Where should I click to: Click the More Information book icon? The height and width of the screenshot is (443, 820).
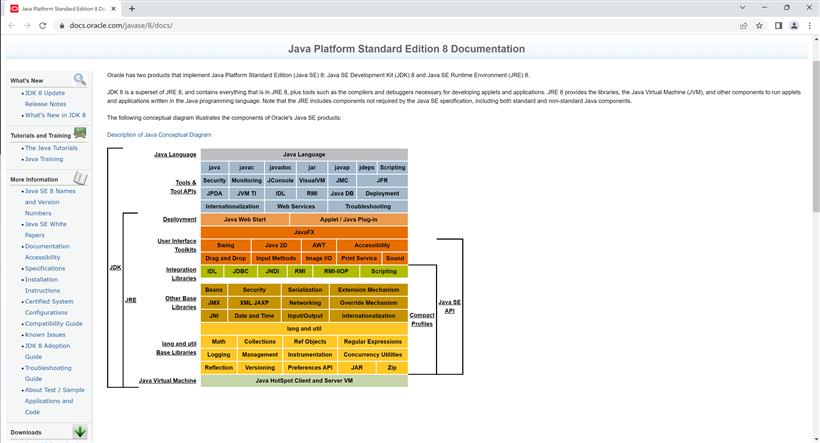coord(80,178)
